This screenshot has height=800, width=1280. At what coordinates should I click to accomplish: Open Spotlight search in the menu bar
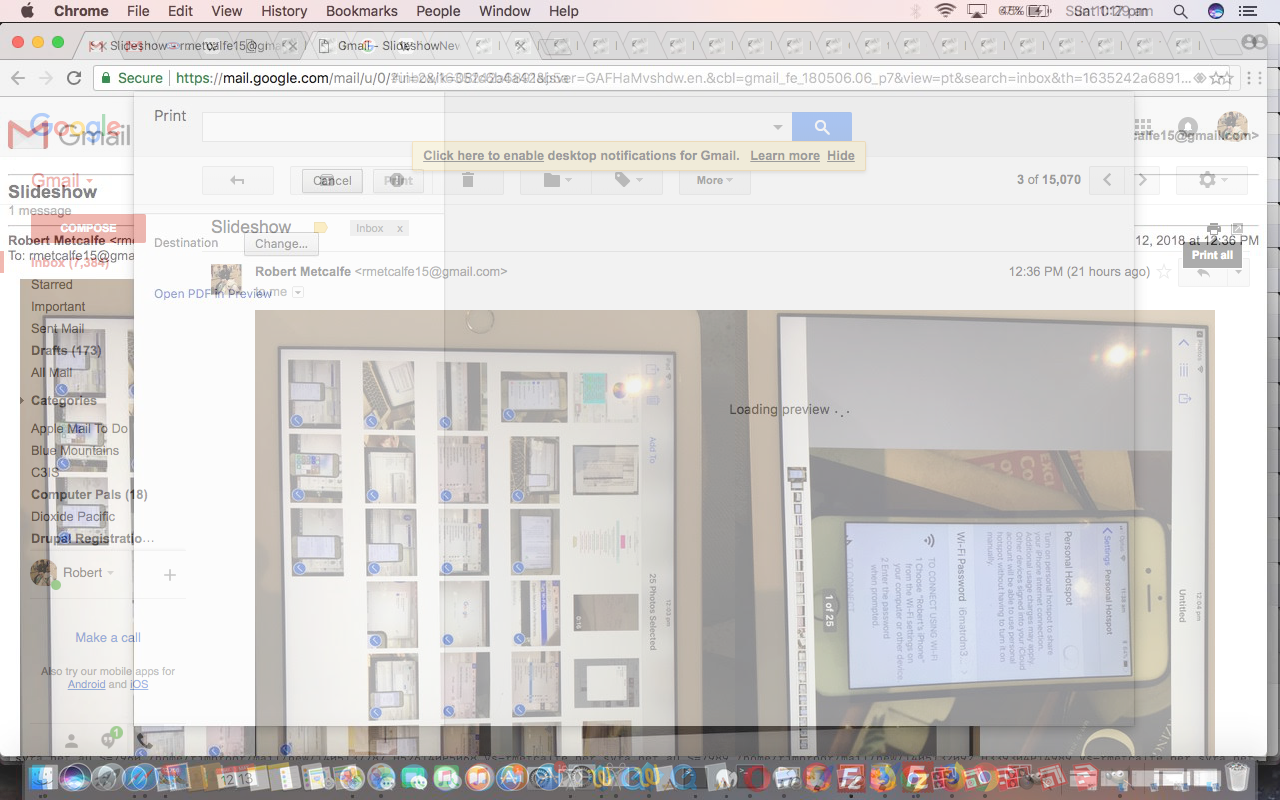(x=1180, y=11)
